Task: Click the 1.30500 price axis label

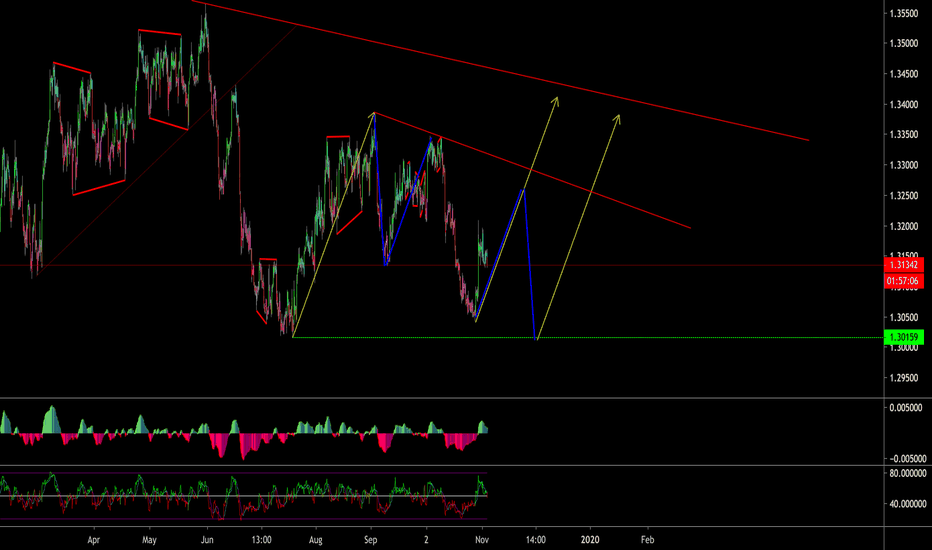Action: coord(903,318)
